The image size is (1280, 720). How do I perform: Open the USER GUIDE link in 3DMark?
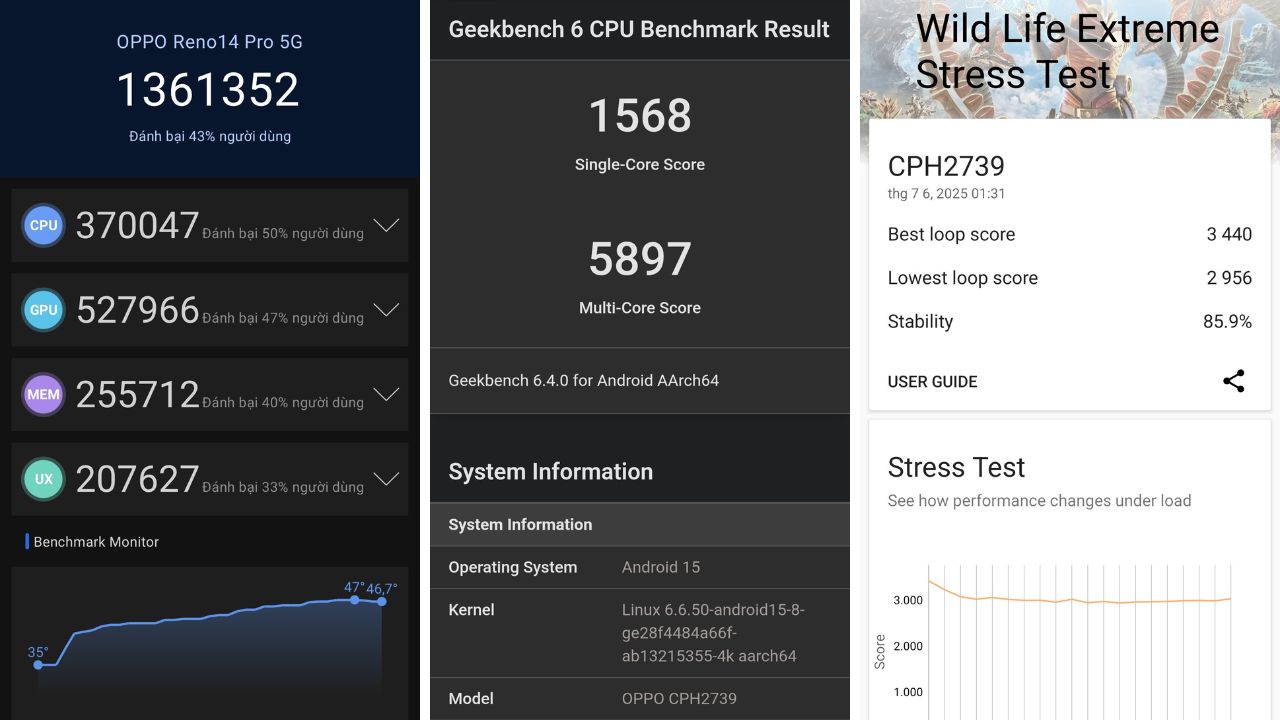pos(932,382)
